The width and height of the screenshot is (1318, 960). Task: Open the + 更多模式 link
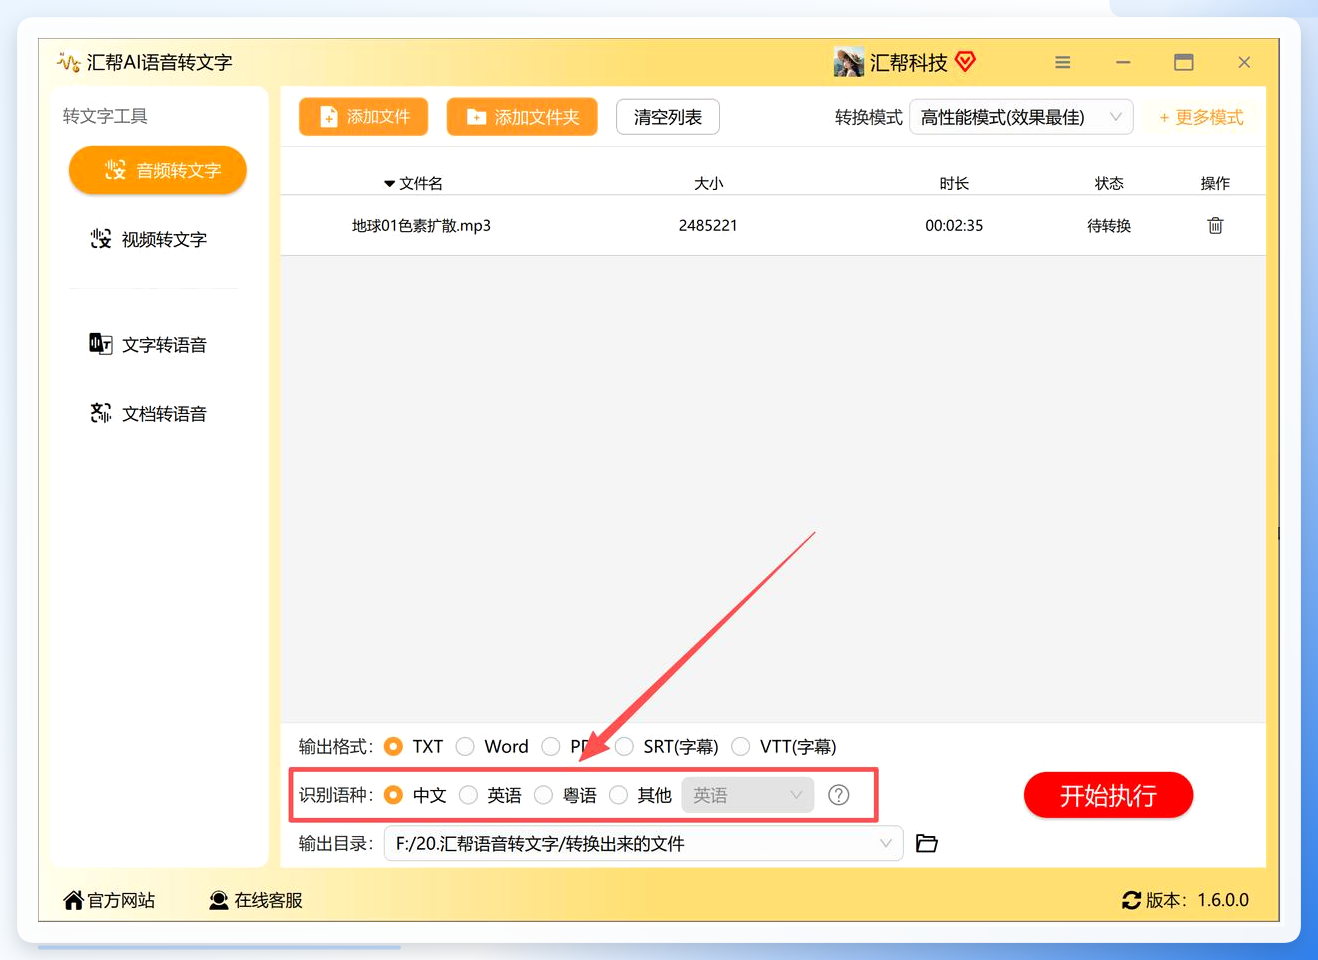[1201, 117]
